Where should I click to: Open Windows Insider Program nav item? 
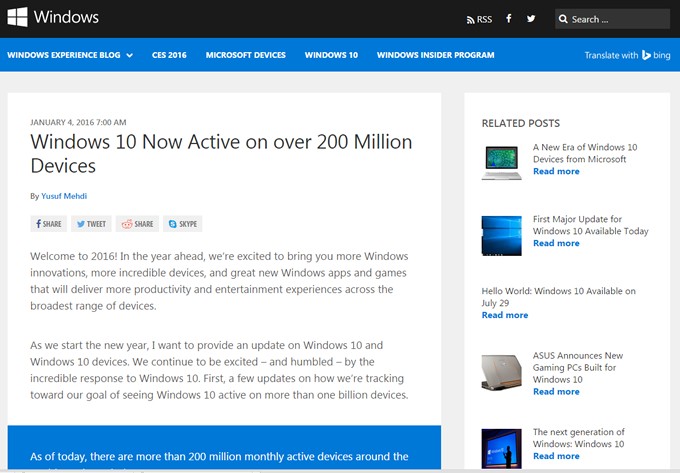coord(435,55)
